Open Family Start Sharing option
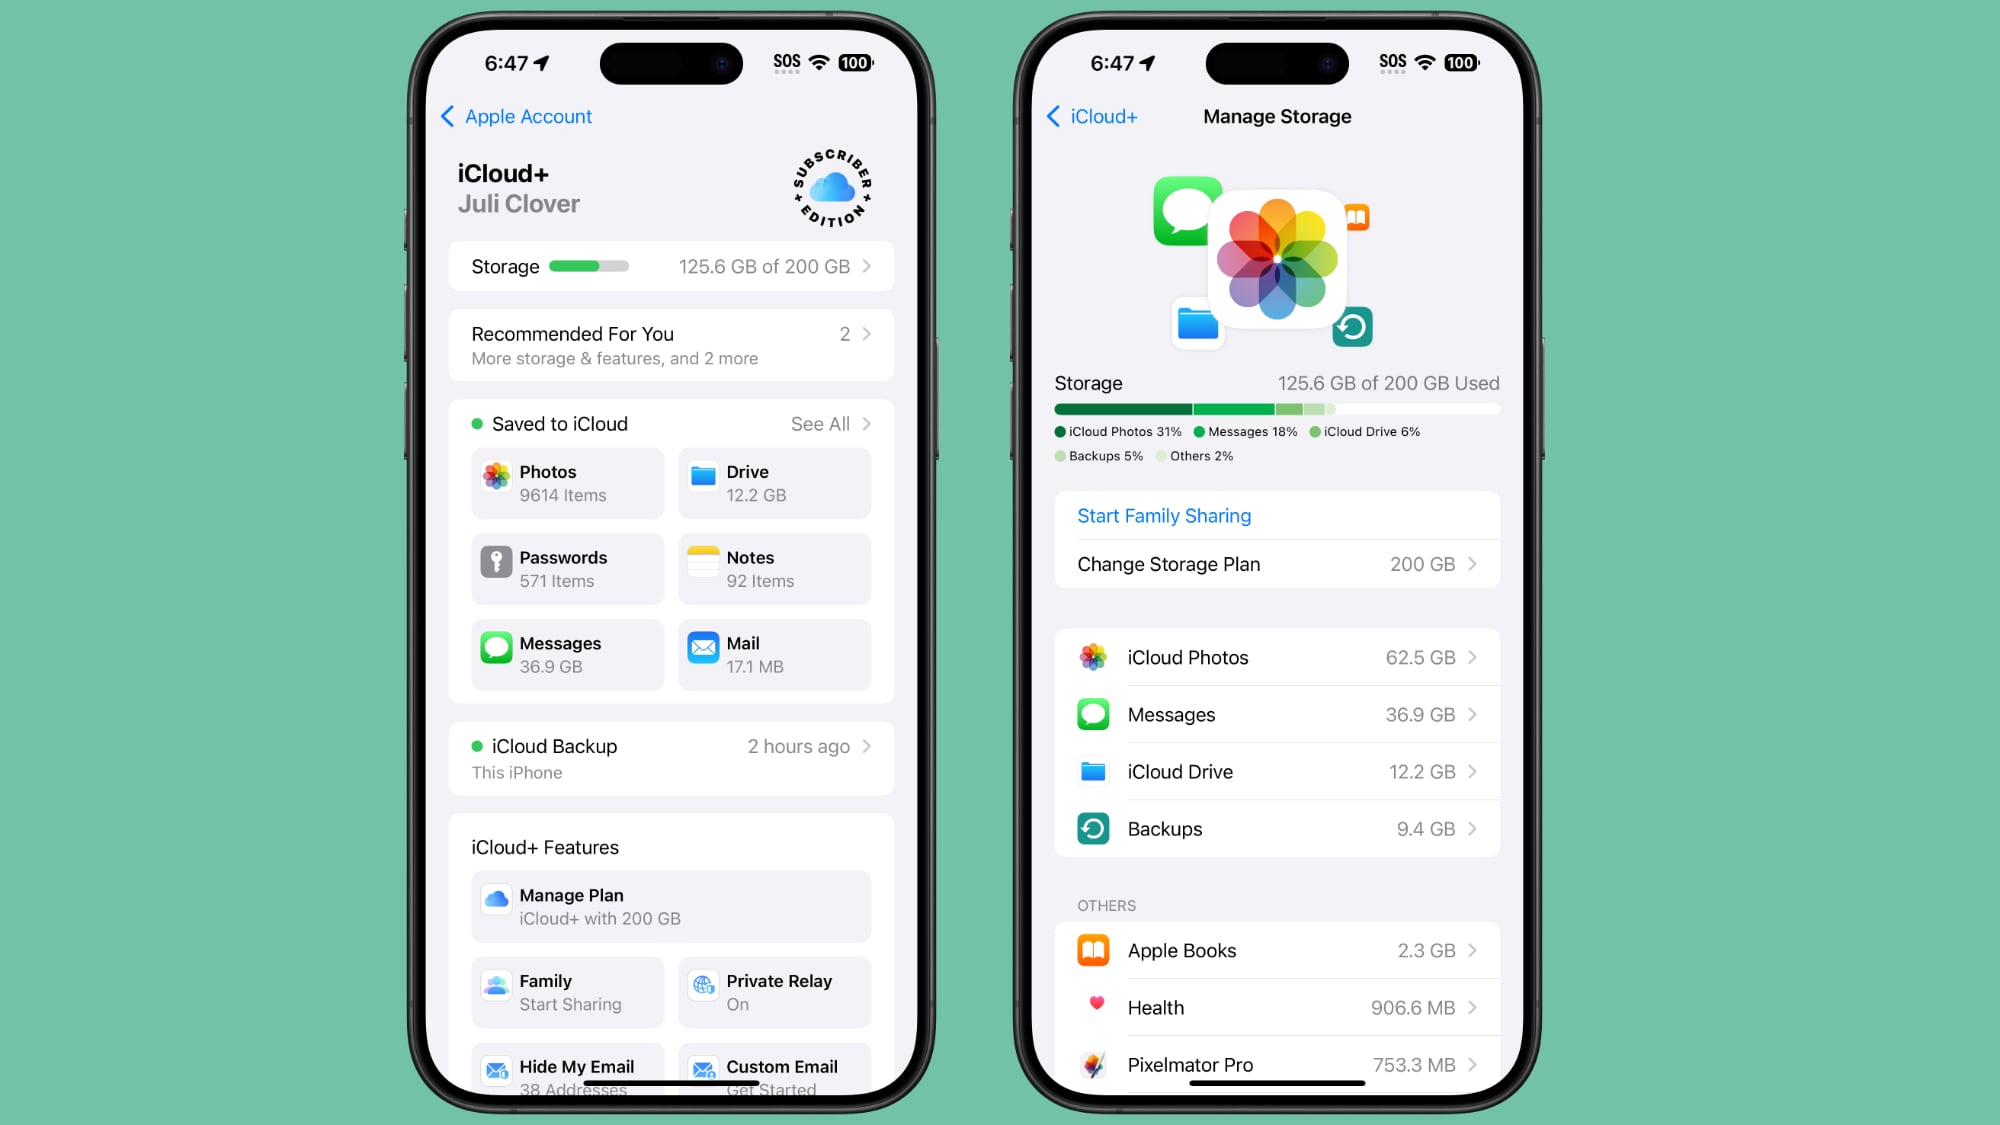 pyautogui.click(x=566, y=992)
